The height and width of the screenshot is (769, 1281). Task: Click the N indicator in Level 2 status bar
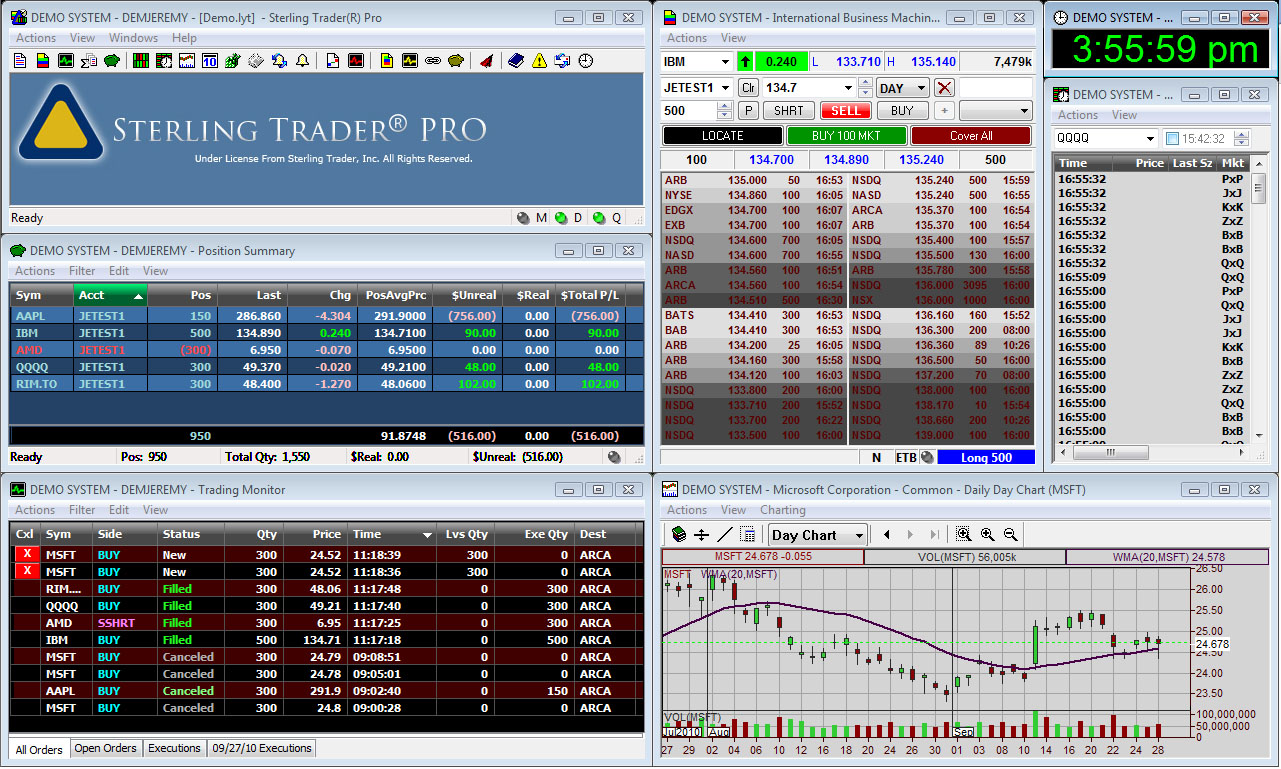pos(876,458)
